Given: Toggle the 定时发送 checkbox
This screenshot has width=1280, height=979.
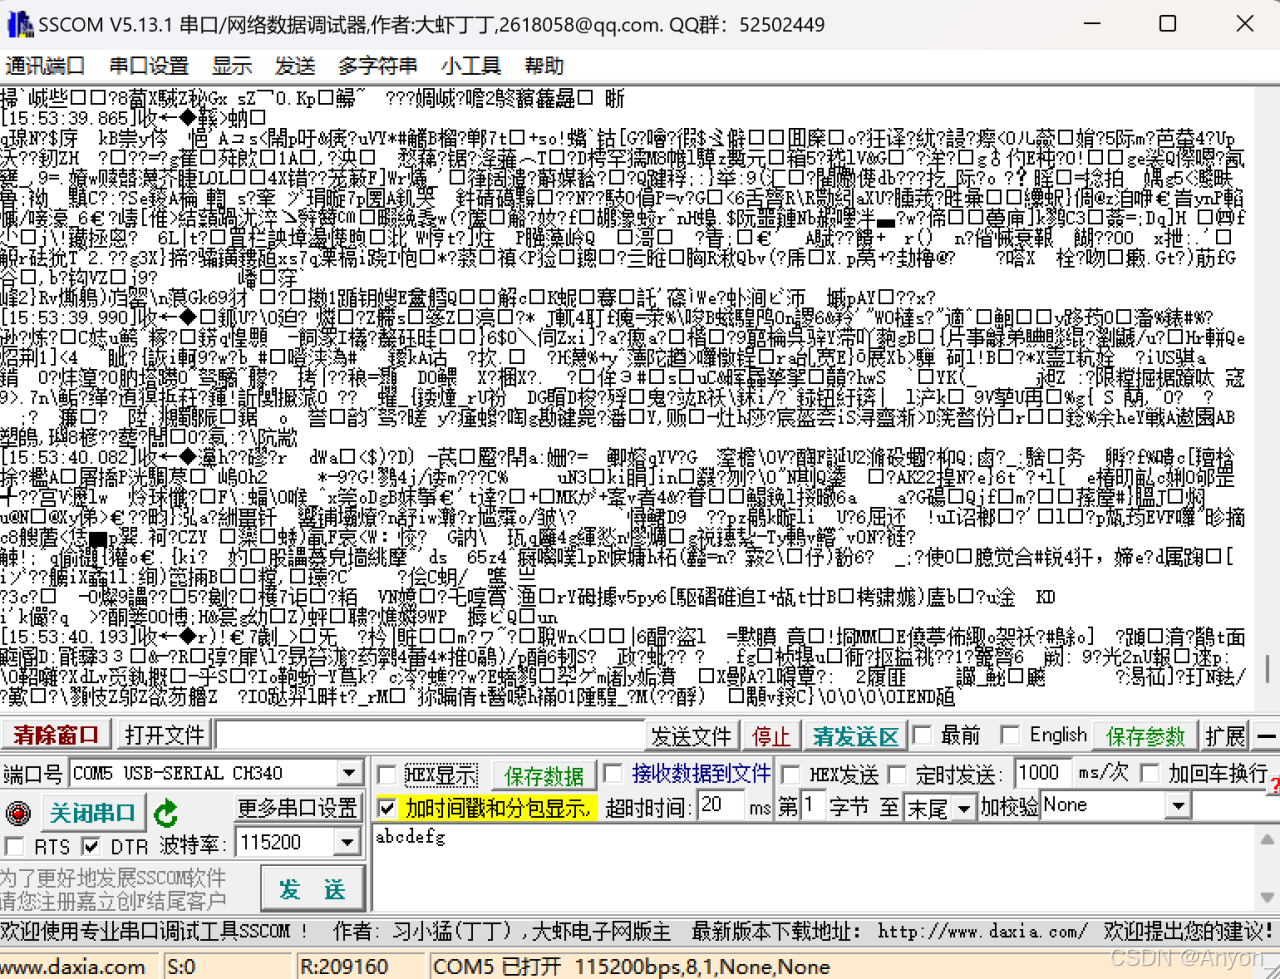Looking at the screenshot, I should [x=897, y=774].
